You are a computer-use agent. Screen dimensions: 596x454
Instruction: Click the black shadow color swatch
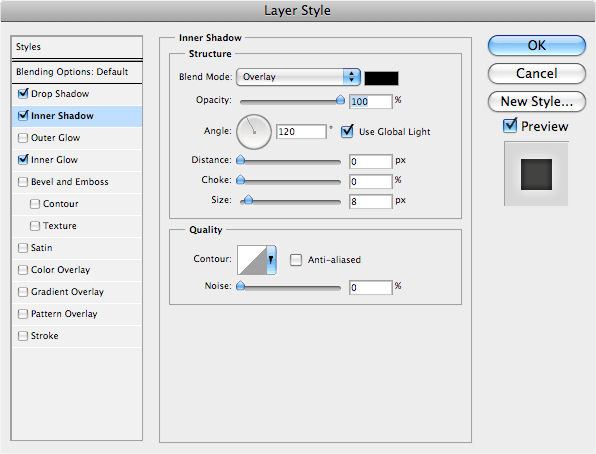pos(381,78)
